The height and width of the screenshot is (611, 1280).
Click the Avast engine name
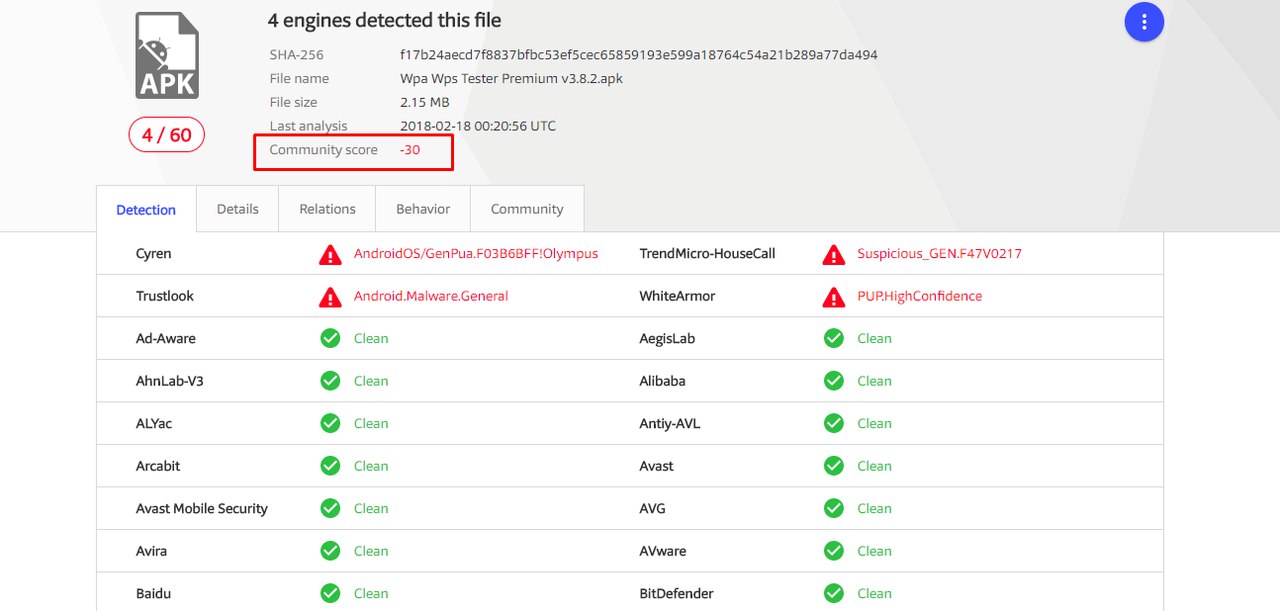[x=656, y=466]
